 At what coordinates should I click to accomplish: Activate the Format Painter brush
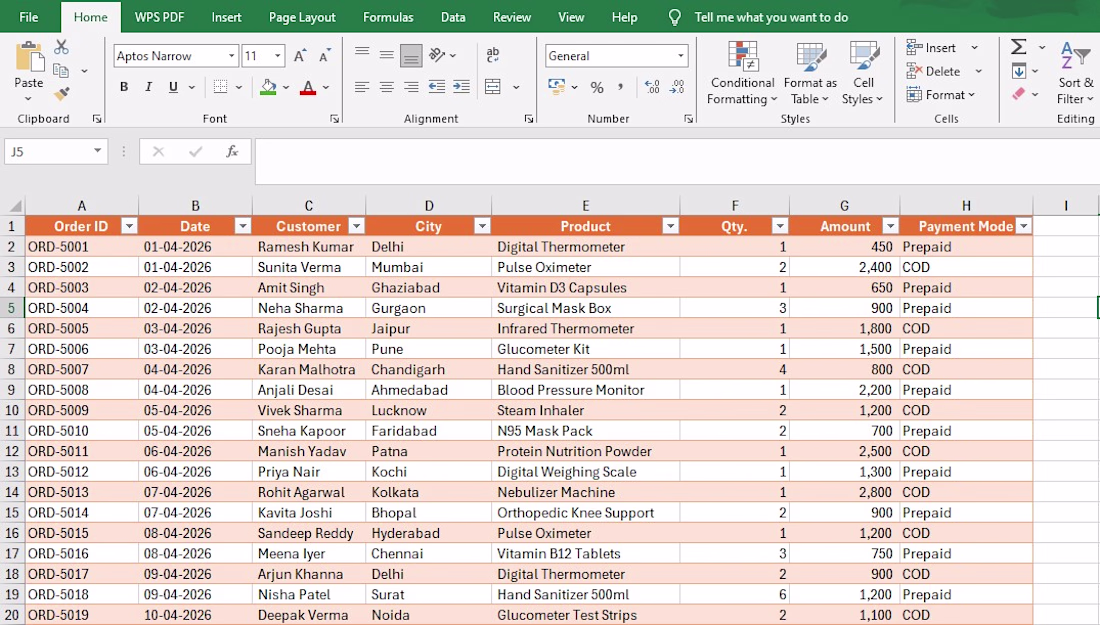point(62,93)
